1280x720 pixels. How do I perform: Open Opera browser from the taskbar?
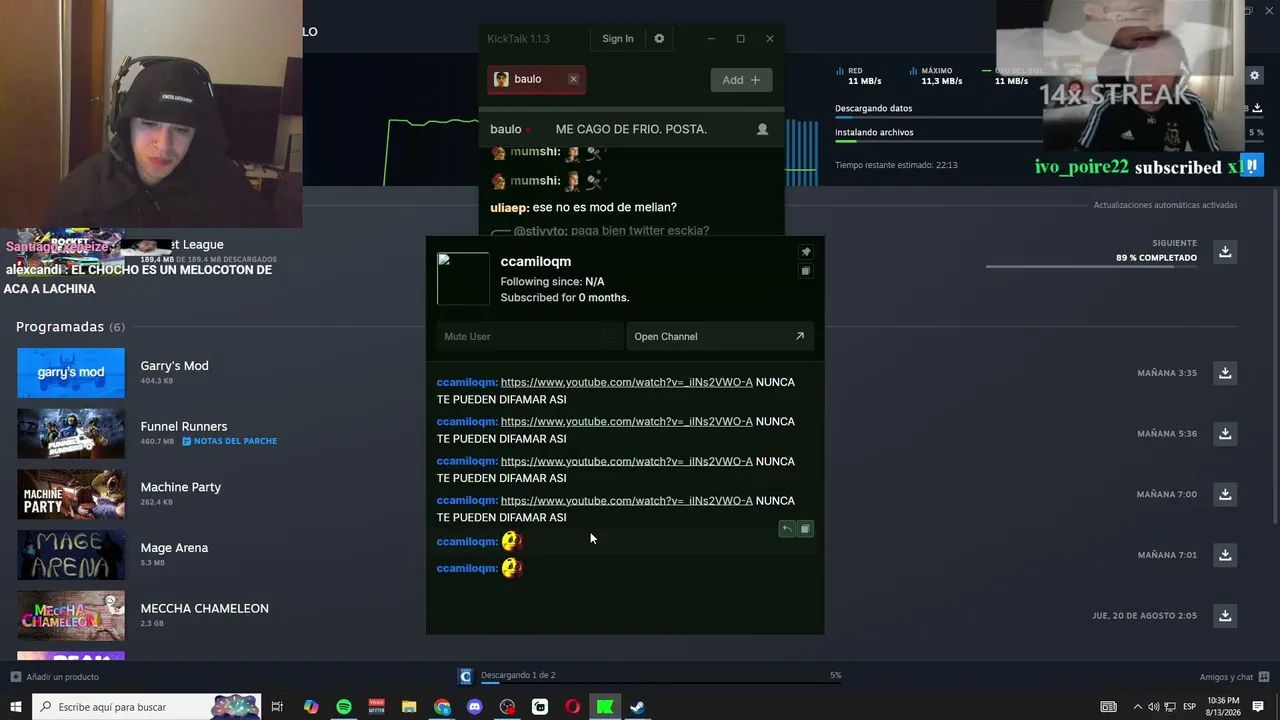pos(572,707)
